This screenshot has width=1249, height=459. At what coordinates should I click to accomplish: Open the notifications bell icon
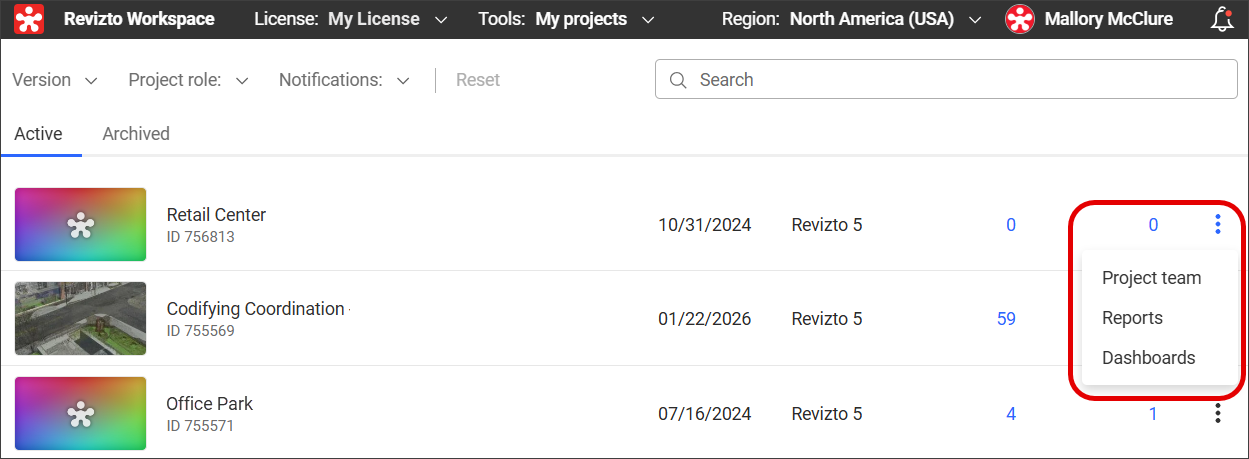pyautogui.click(x=1221, y=19)
